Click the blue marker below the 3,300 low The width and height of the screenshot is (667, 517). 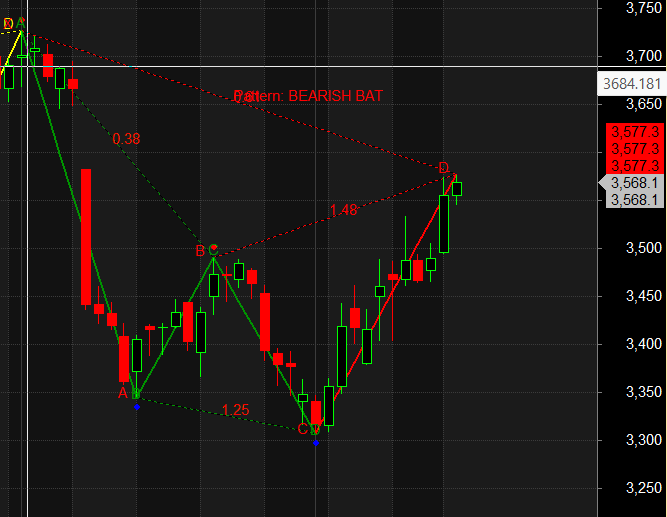coord(316,441)
